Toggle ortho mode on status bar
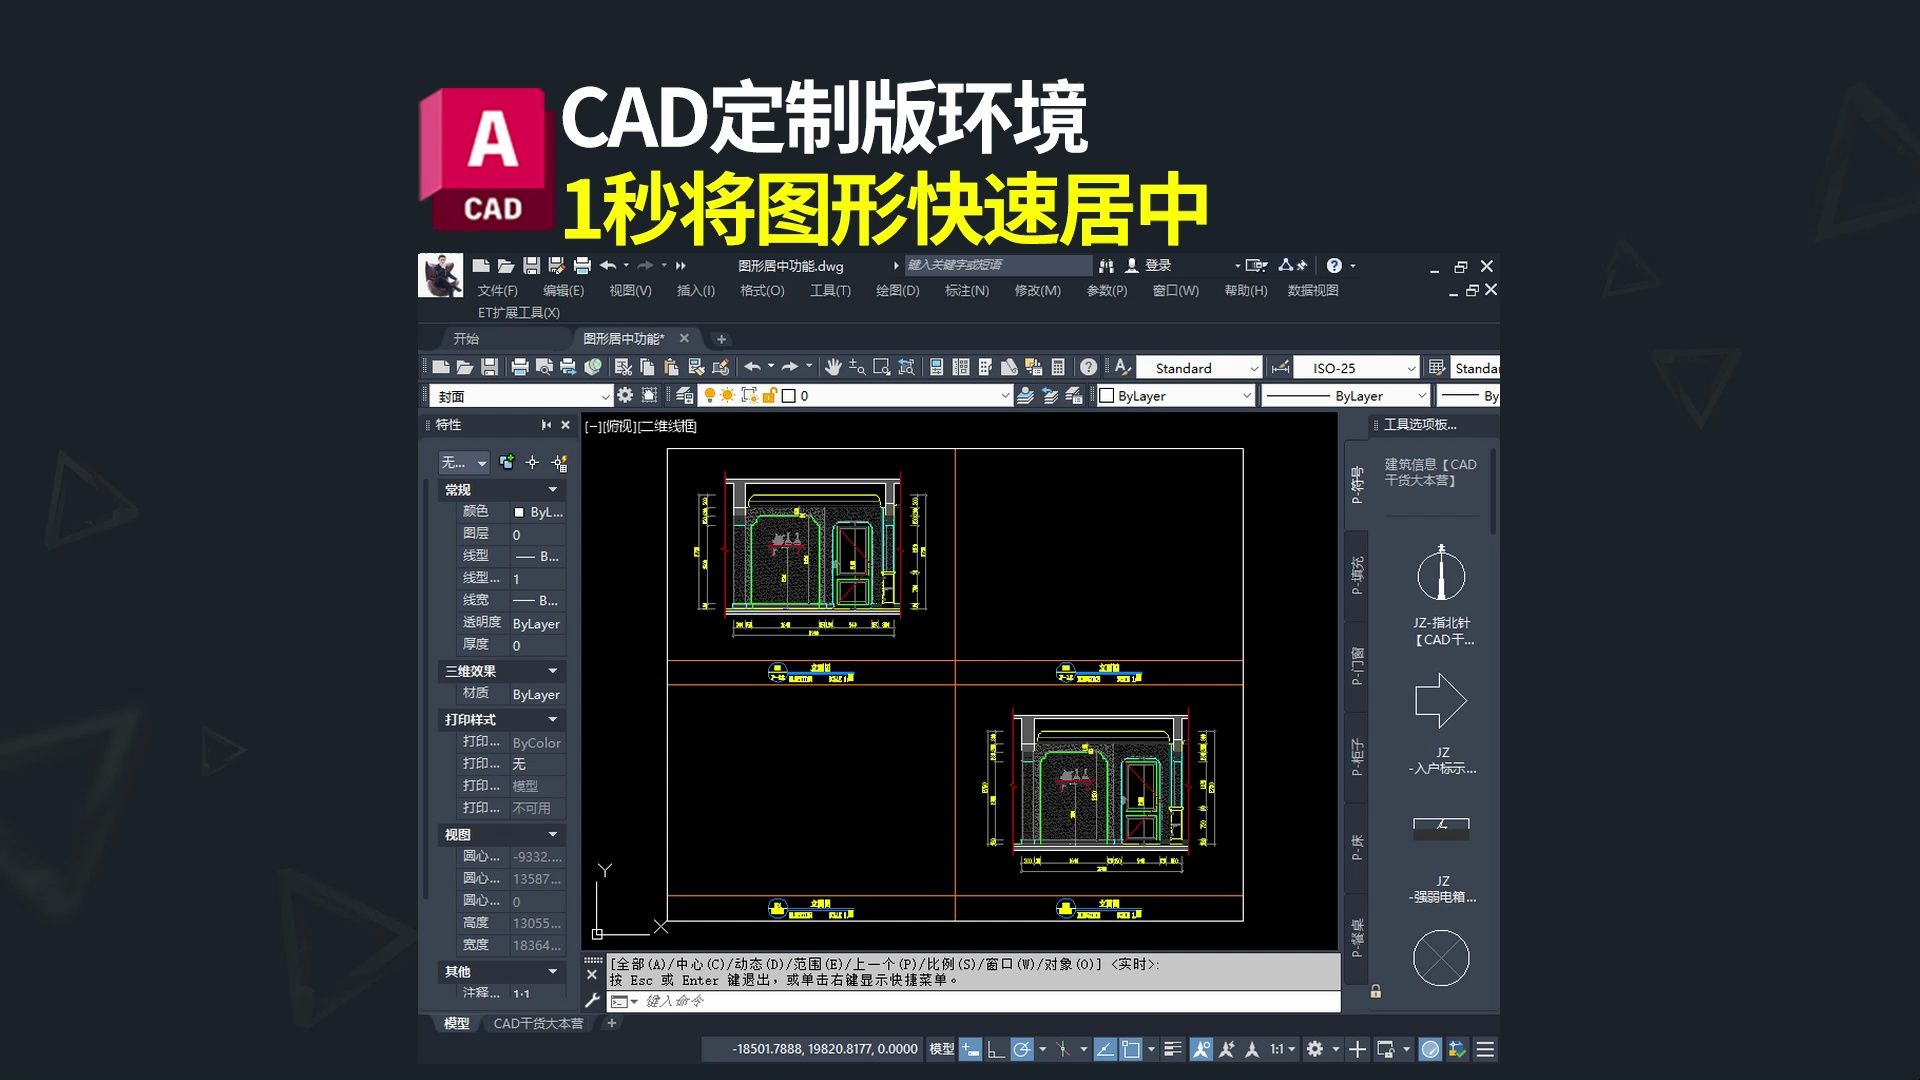1920x1080 pixels. pos(996,1049)
